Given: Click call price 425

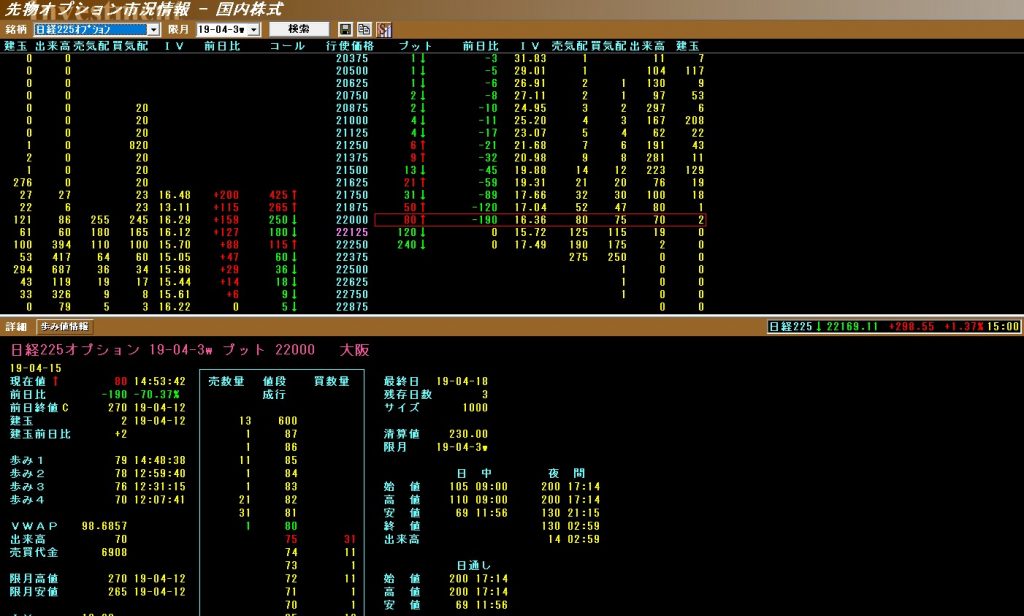Looking at the screenshot, I should (x=279, y=195).
